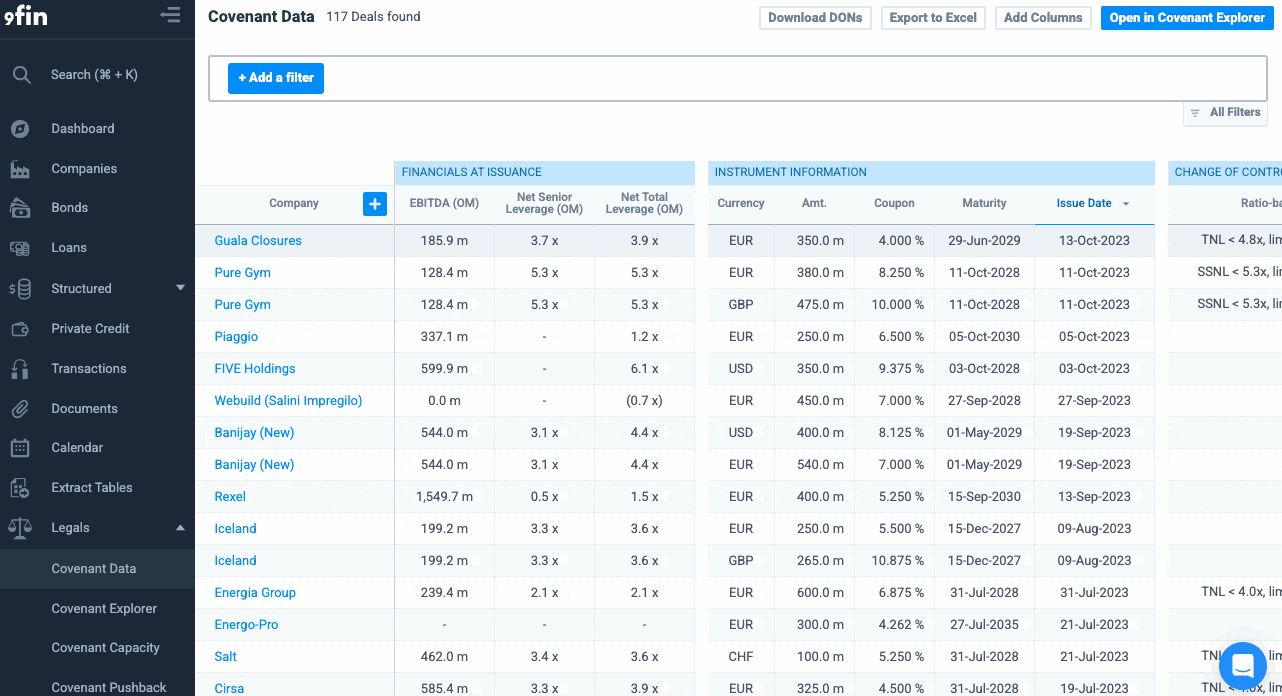The width and height of the screenshot is (1282, 696).
Task: Sort by the Maturity column header
Action: point(984,204)
